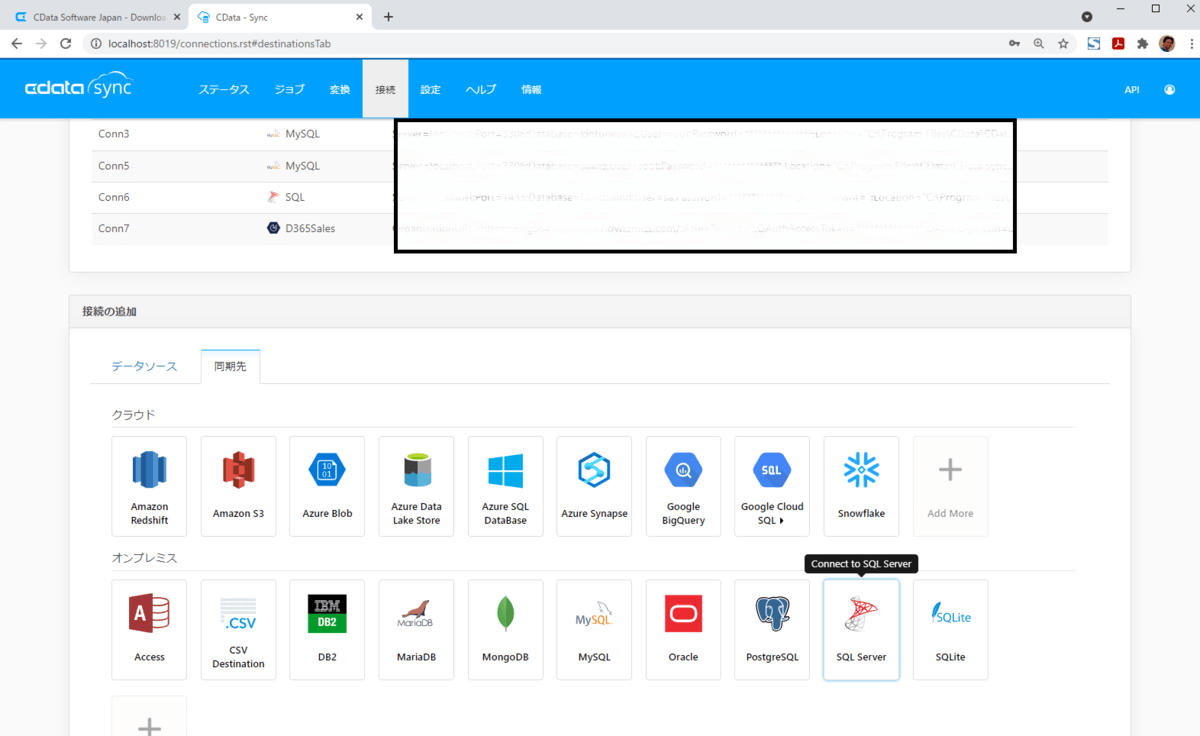The image size is (1200, 736).
Task: Select the Azure SQL DataBase tile
Action: [x=505, y=486]
